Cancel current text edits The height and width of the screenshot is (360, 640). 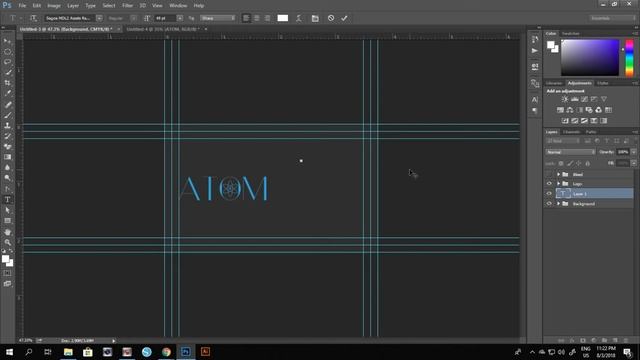[x=331, y=18]
